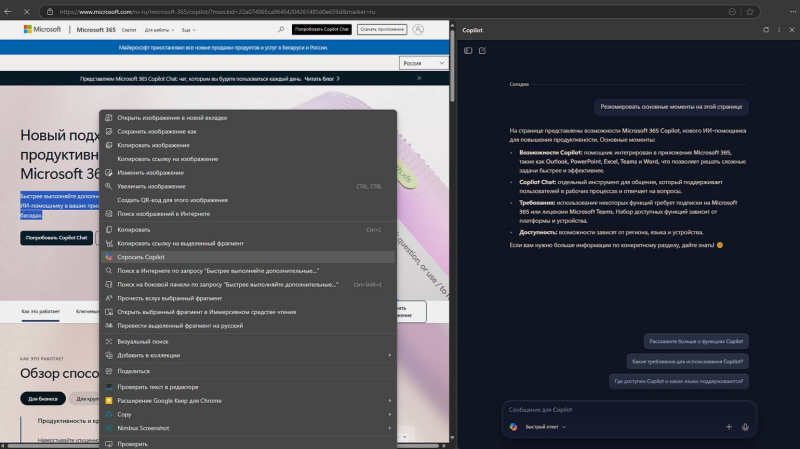Select suggestion Где доступен Copilot
Screen dimensions: 800x449
pyautogui.click(x=679, y=381)
